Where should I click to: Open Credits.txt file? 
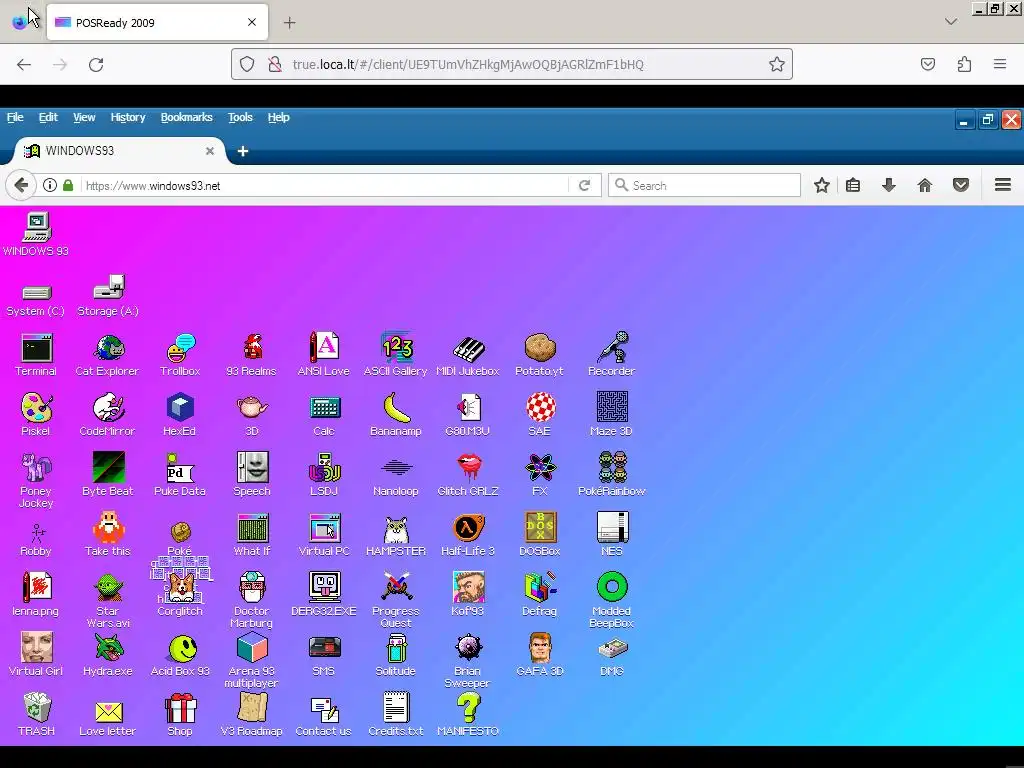(396, 715)
